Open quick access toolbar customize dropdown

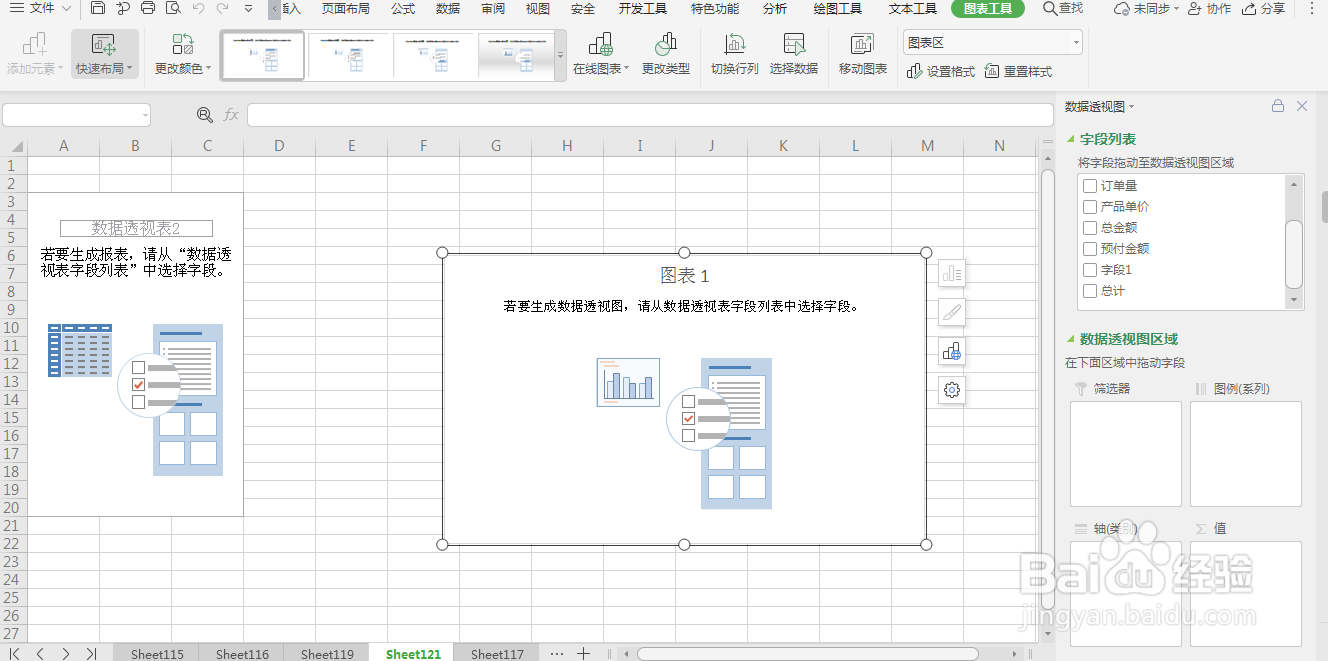(248, 9)
